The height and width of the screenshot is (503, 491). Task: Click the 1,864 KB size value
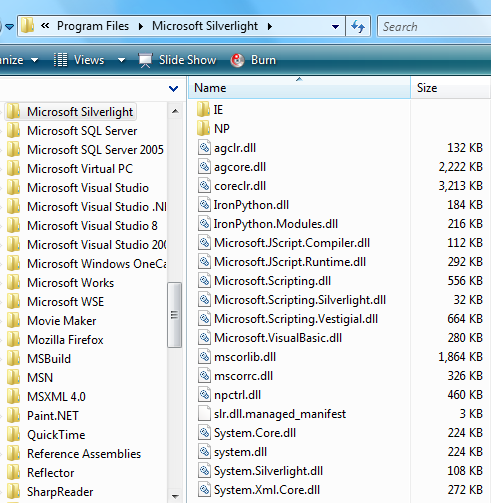point(461,357)
